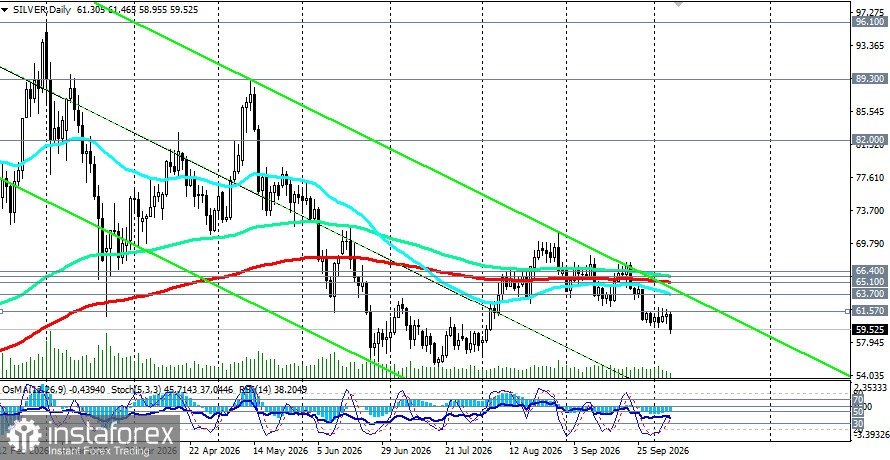Screen dimensions: 890x460
Task: Click the 25 Sep 2026 date label
Action: click(662, 450)
